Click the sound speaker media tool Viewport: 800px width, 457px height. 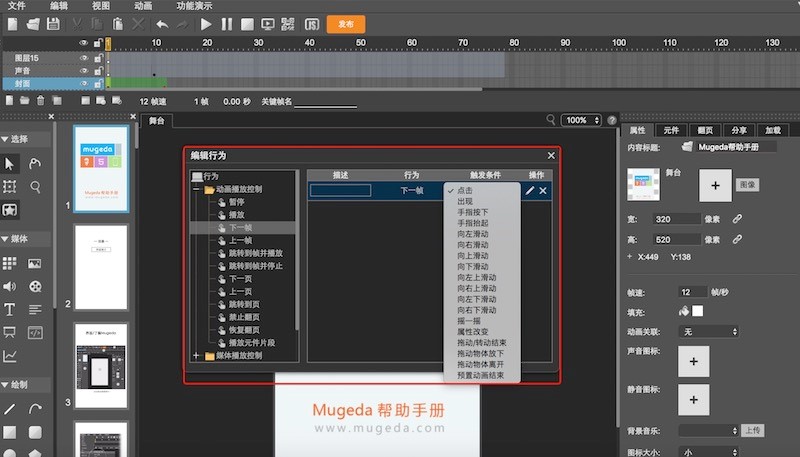point(10,286)
